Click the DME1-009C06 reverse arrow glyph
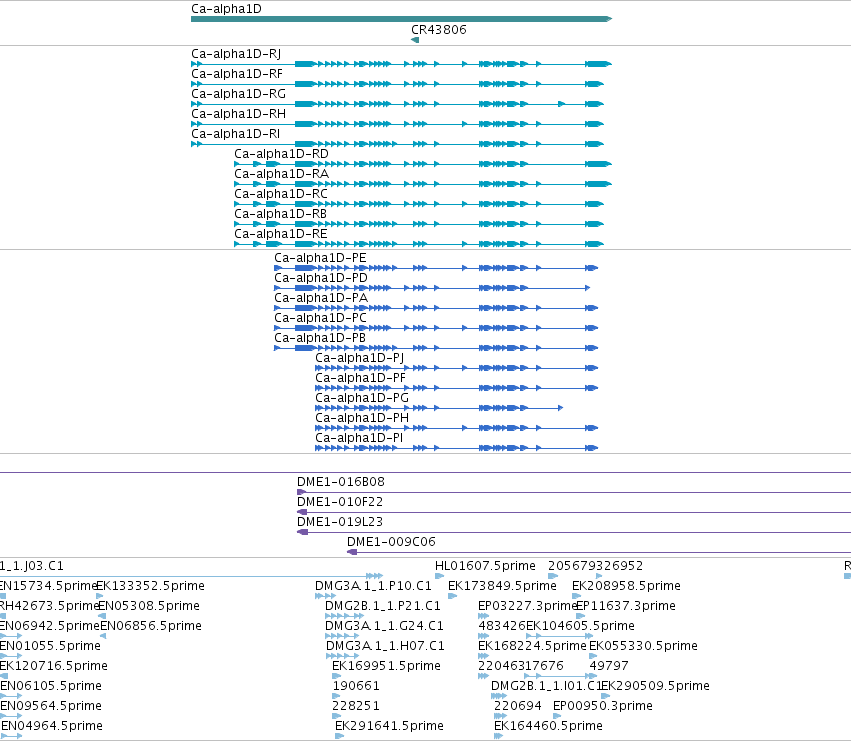Image resolution: width=851 pixels, height=741 pixels. (352, 552)
